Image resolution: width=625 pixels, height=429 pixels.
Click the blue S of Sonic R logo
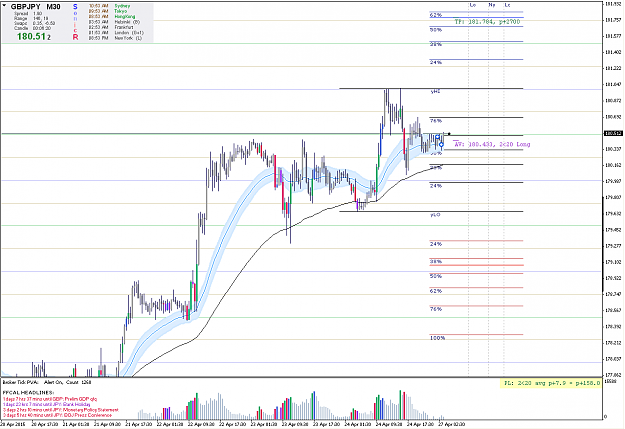75,7
